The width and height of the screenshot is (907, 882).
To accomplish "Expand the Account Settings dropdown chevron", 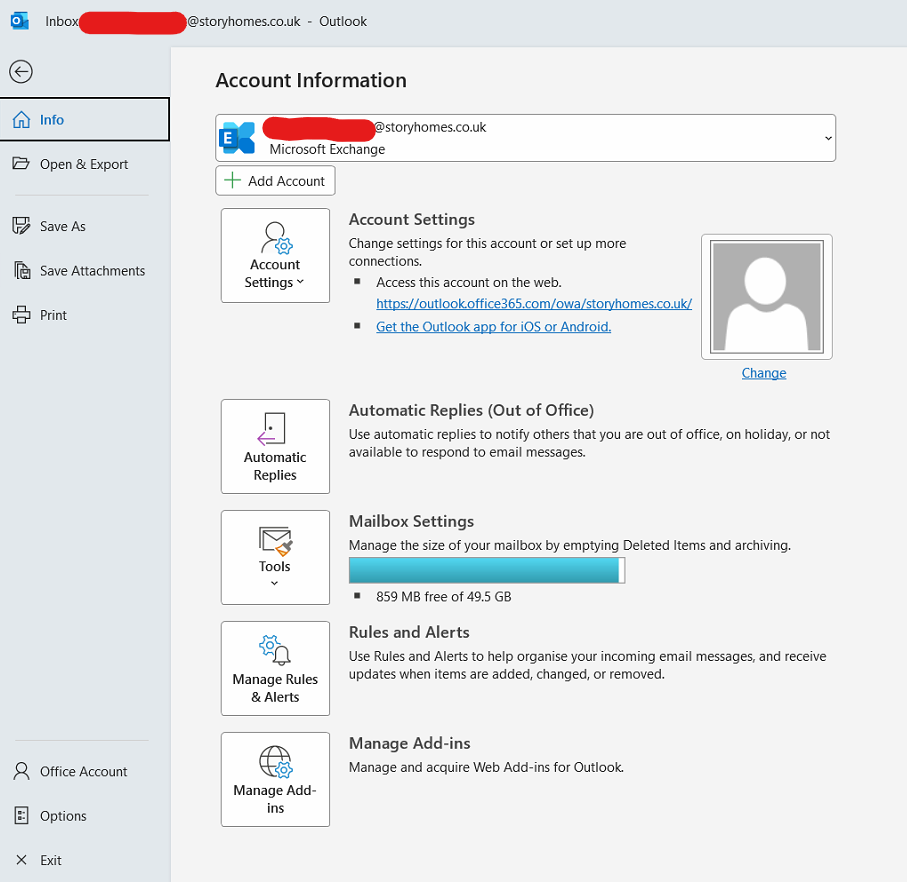I will (300, 282).
